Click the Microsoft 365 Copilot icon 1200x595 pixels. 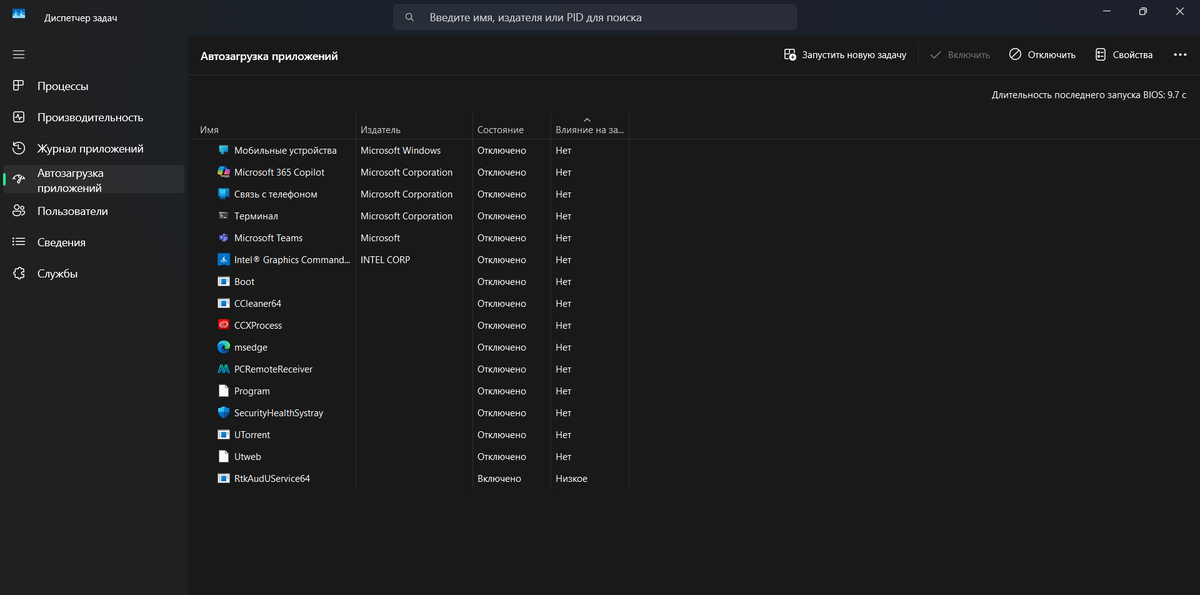tap(224, 172)
